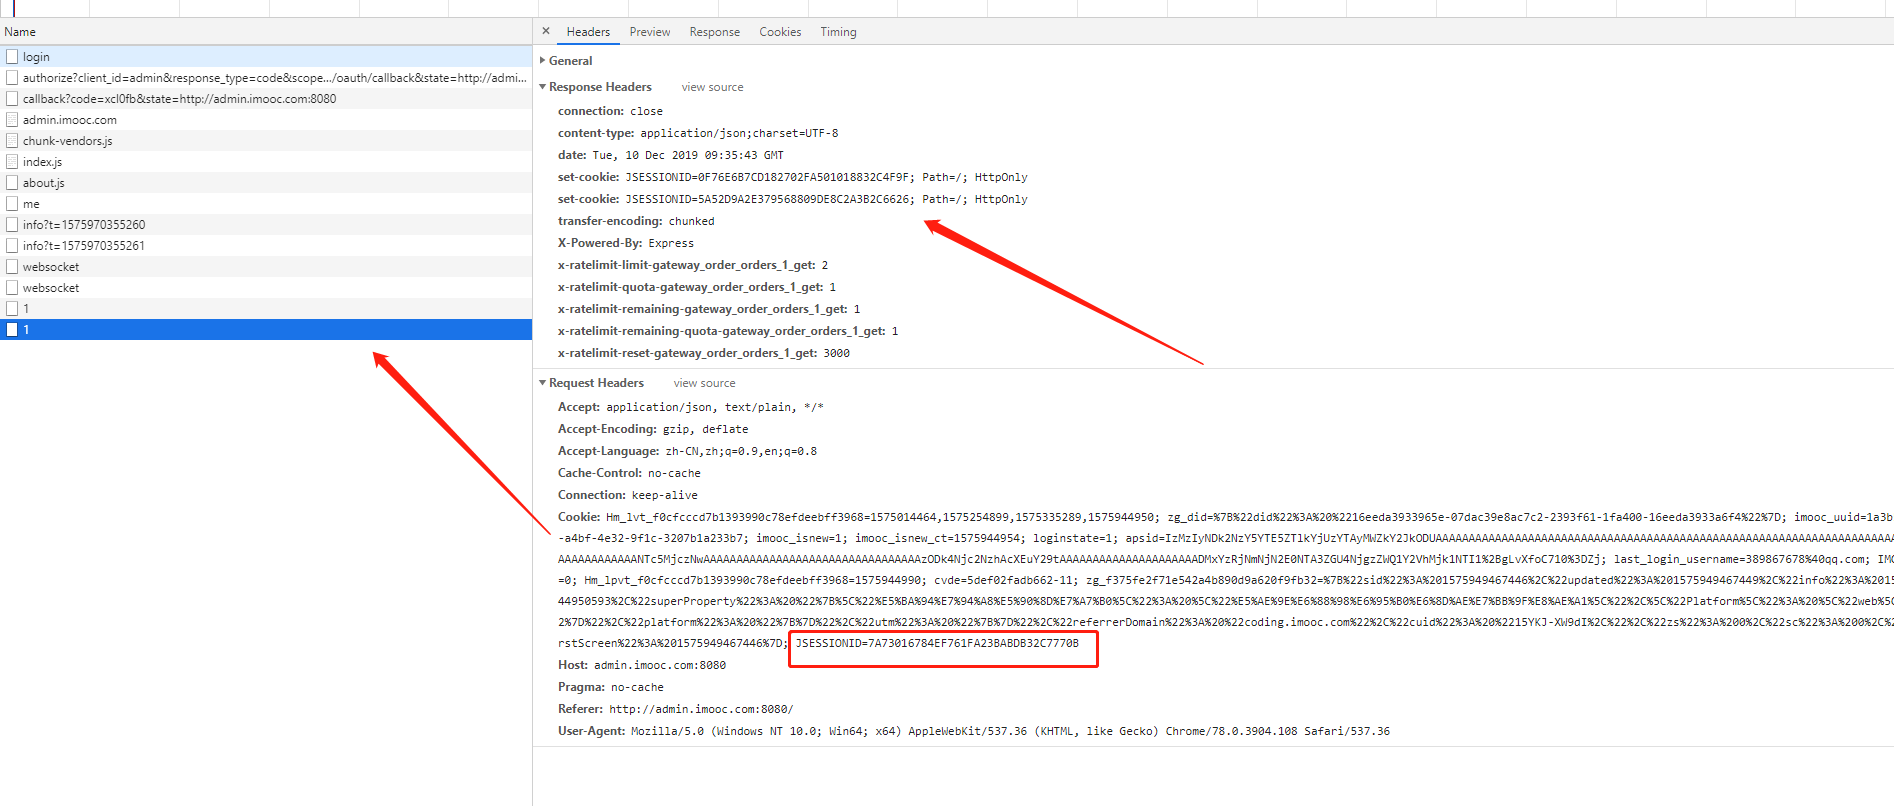Click the date header Tue, 10 Dec 2019
This screenshot has height=806, width=1894.
coord(688,155)
